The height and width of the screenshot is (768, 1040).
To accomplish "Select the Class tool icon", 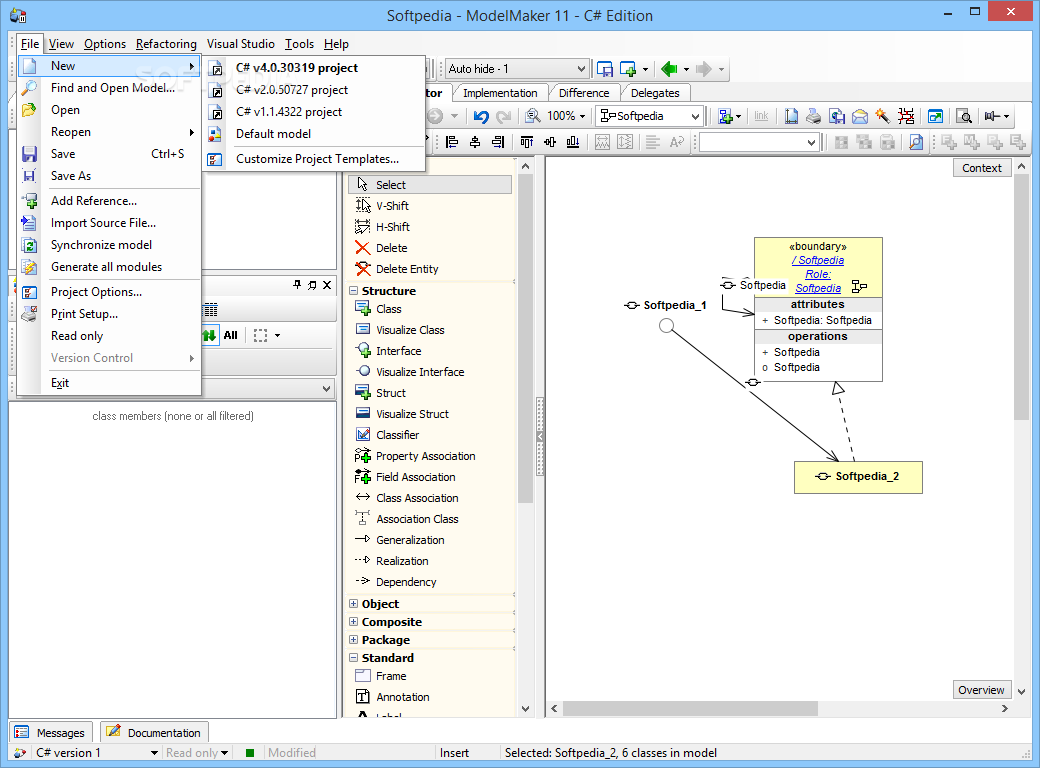I will (363, 308).
